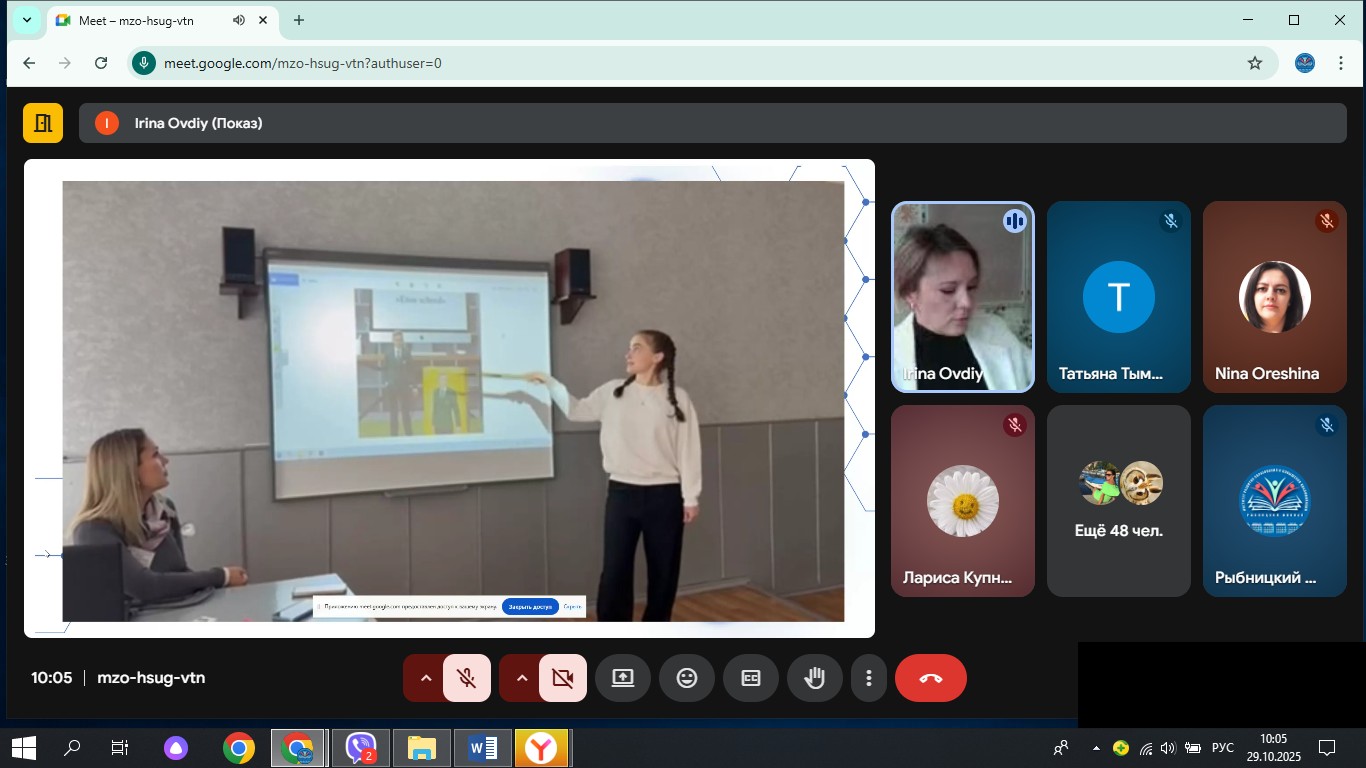The image size is (1366, 768).
Task: Click the present screen button
Action: (x=622, y=678)
